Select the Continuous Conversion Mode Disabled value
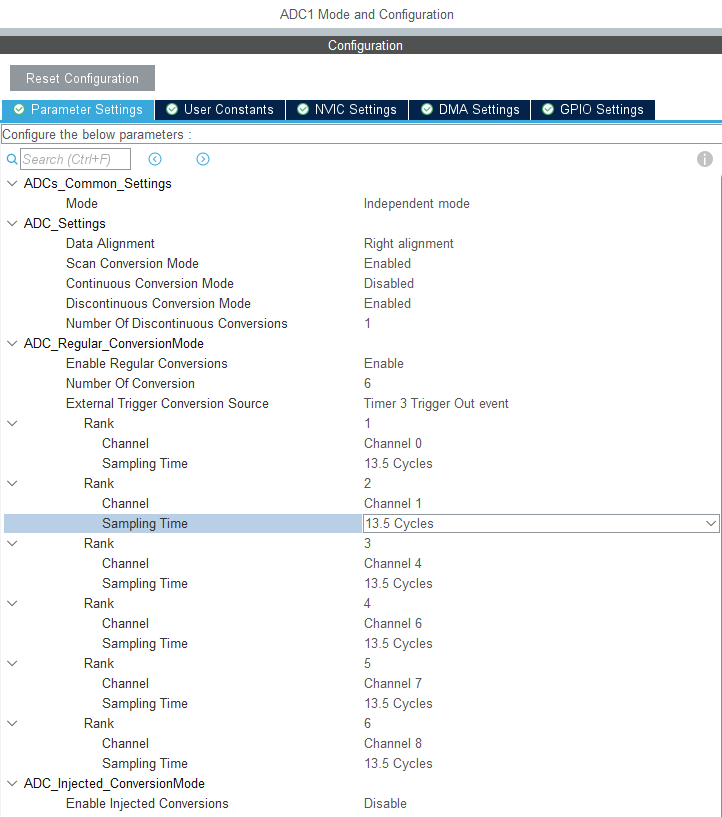This screenshot has width=722, height=817. [x=389, y=283]
